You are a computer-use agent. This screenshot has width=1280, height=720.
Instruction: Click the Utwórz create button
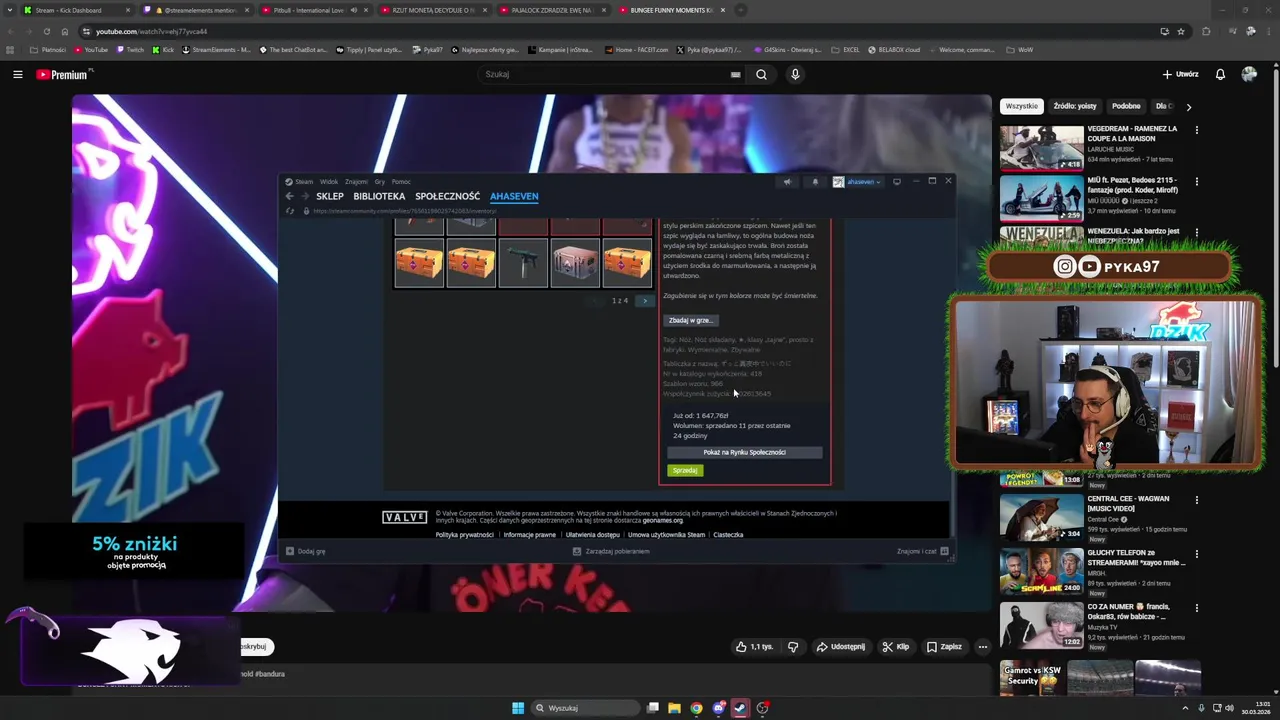pos(1180,74)
